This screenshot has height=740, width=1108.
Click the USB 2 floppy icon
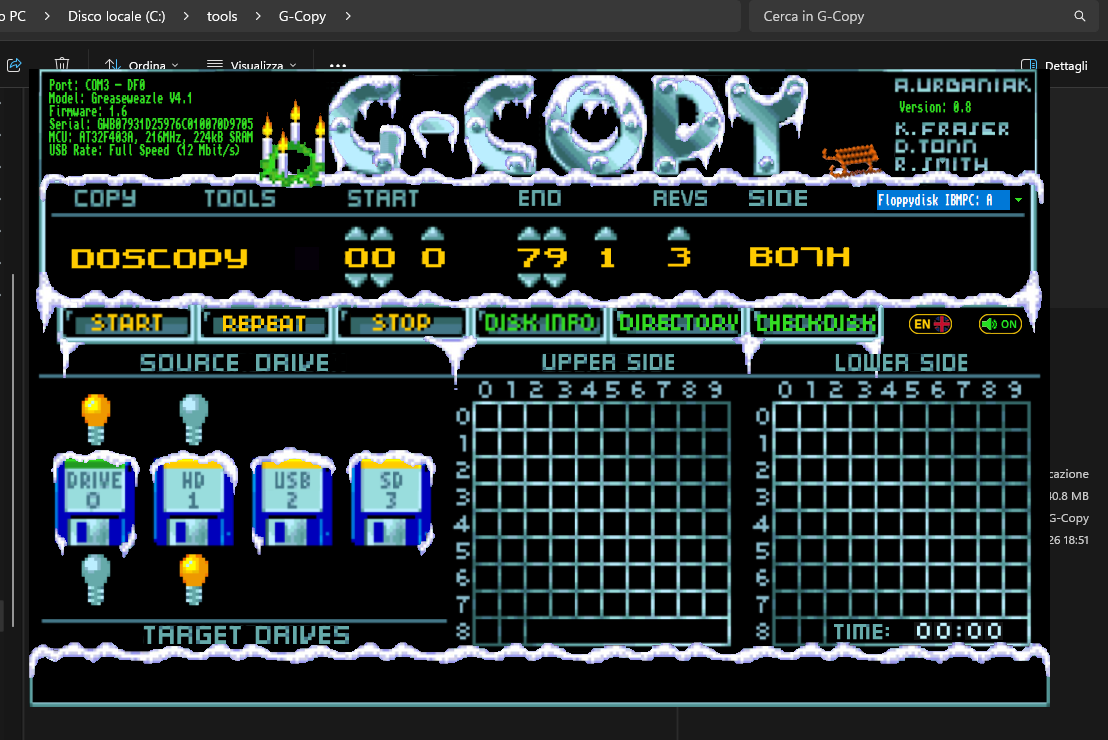(x=291, y=501)
